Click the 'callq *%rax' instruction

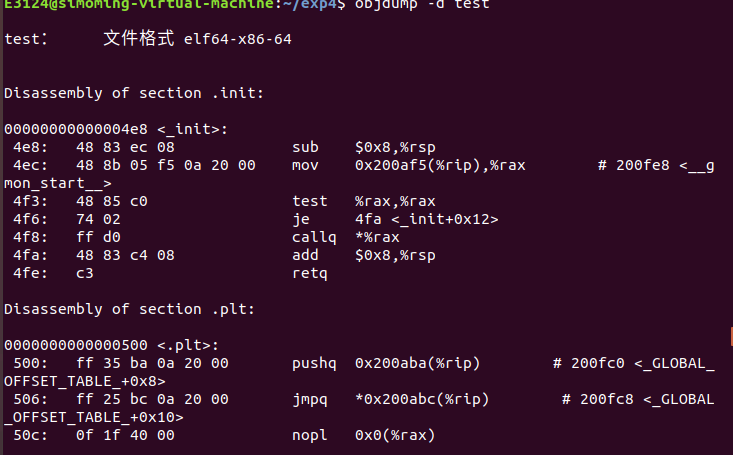(345, 238)
